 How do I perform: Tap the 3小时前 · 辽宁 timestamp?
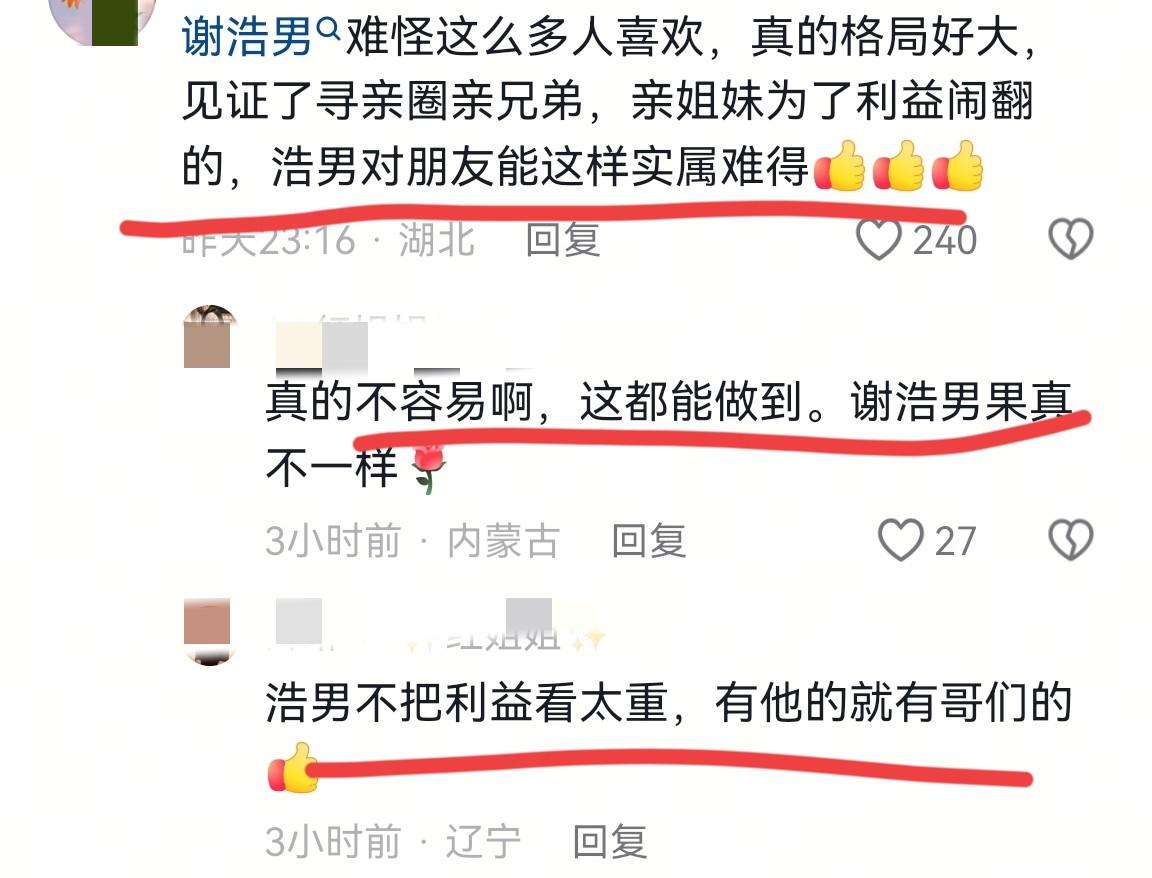coord(393,841)
